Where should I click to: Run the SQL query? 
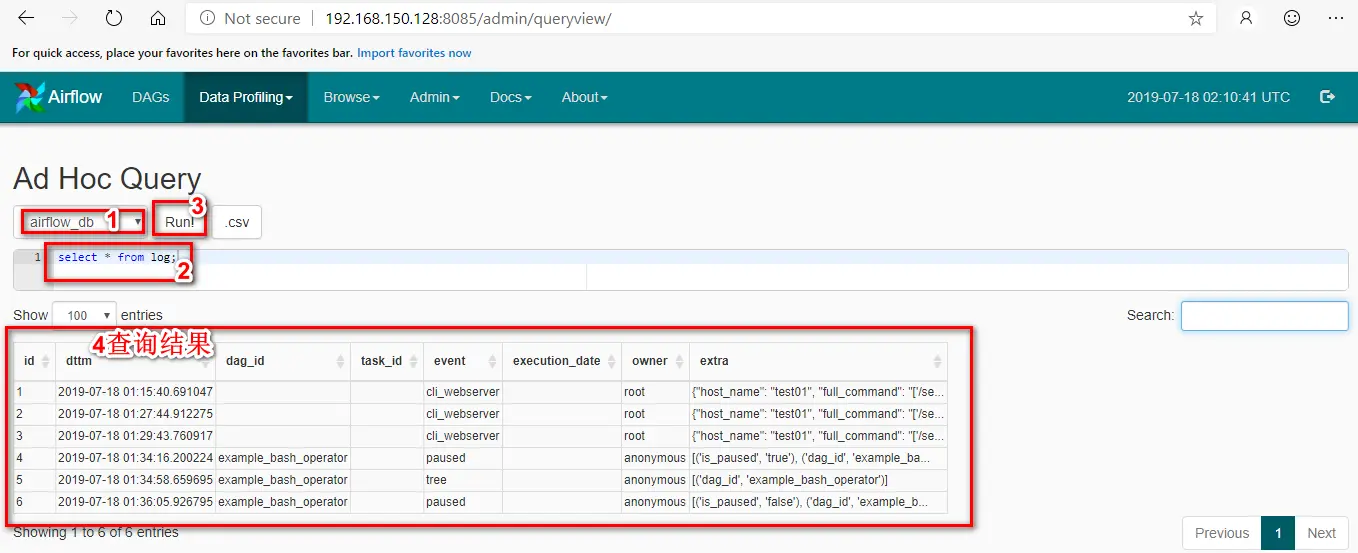tap(180, 222)
